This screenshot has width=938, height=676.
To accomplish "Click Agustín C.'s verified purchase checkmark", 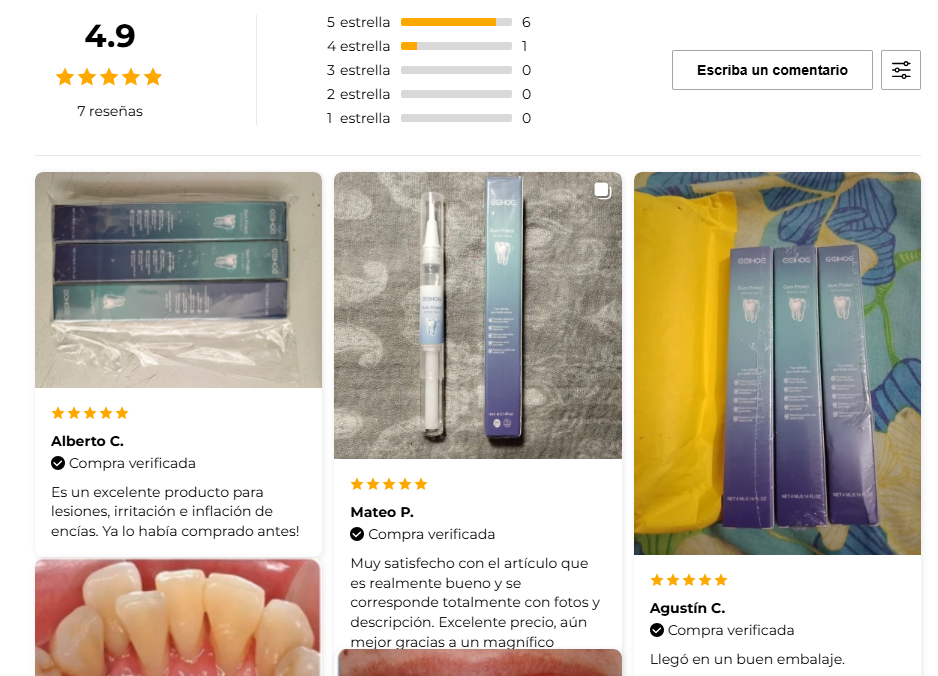I will 657,630.
